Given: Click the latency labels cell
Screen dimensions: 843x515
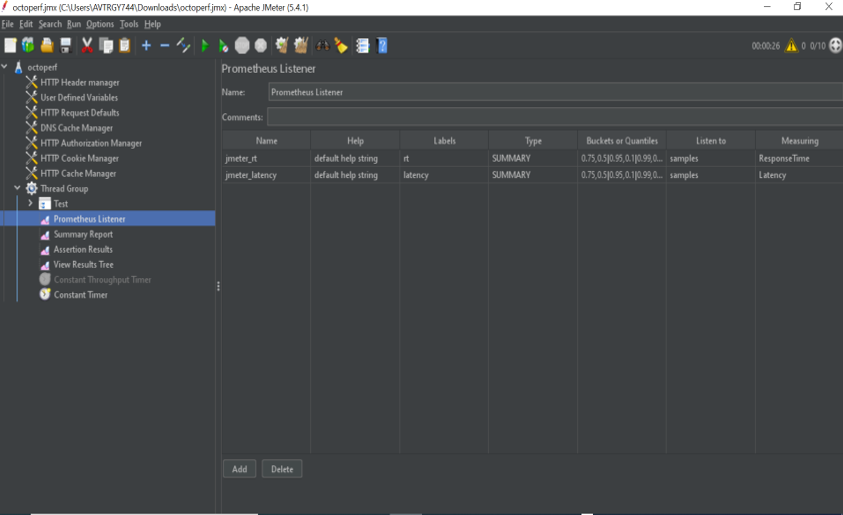Looking at the screenshot, I should pyautogui.click(x=444, y=175).
